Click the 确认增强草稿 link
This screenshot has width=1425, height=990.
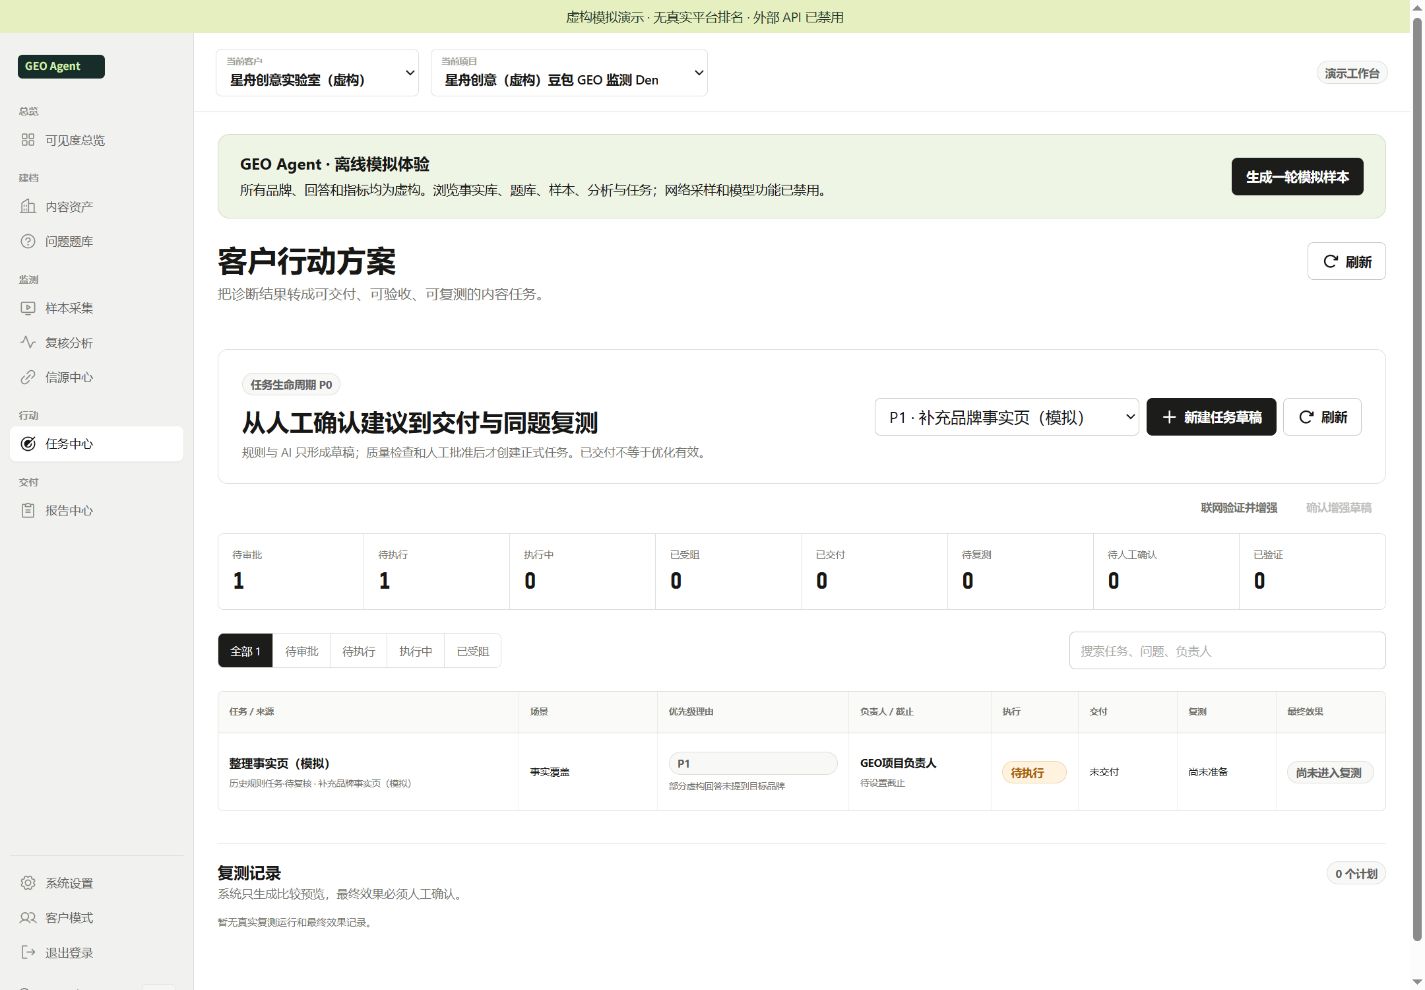pos(1338,508)
